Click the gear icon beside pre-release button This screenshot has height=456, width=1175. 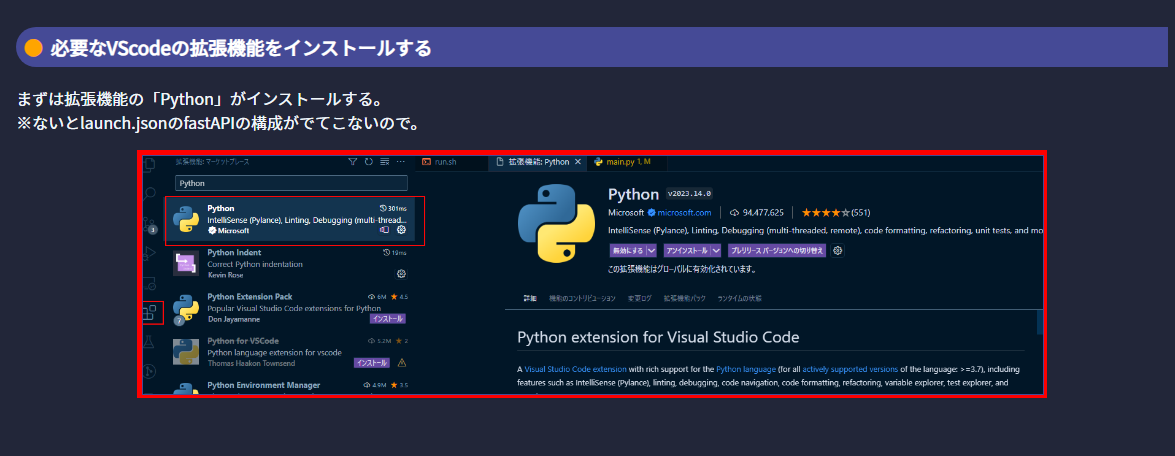point(838,250)
